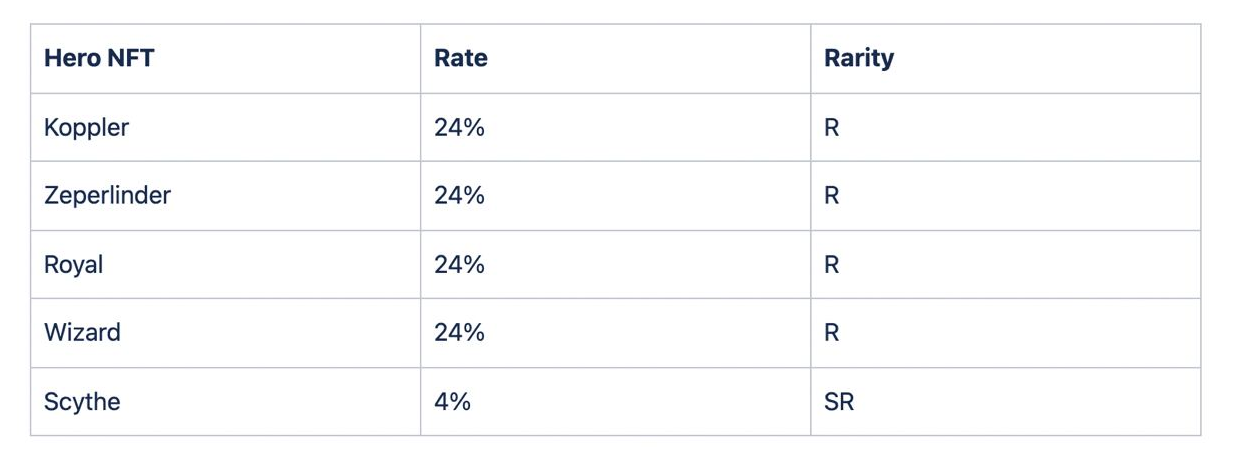The width and height of the screenshot is (1235, 451).
Task: Click the 24% rate in the Zeperlinder row
Action: point(459,196)
